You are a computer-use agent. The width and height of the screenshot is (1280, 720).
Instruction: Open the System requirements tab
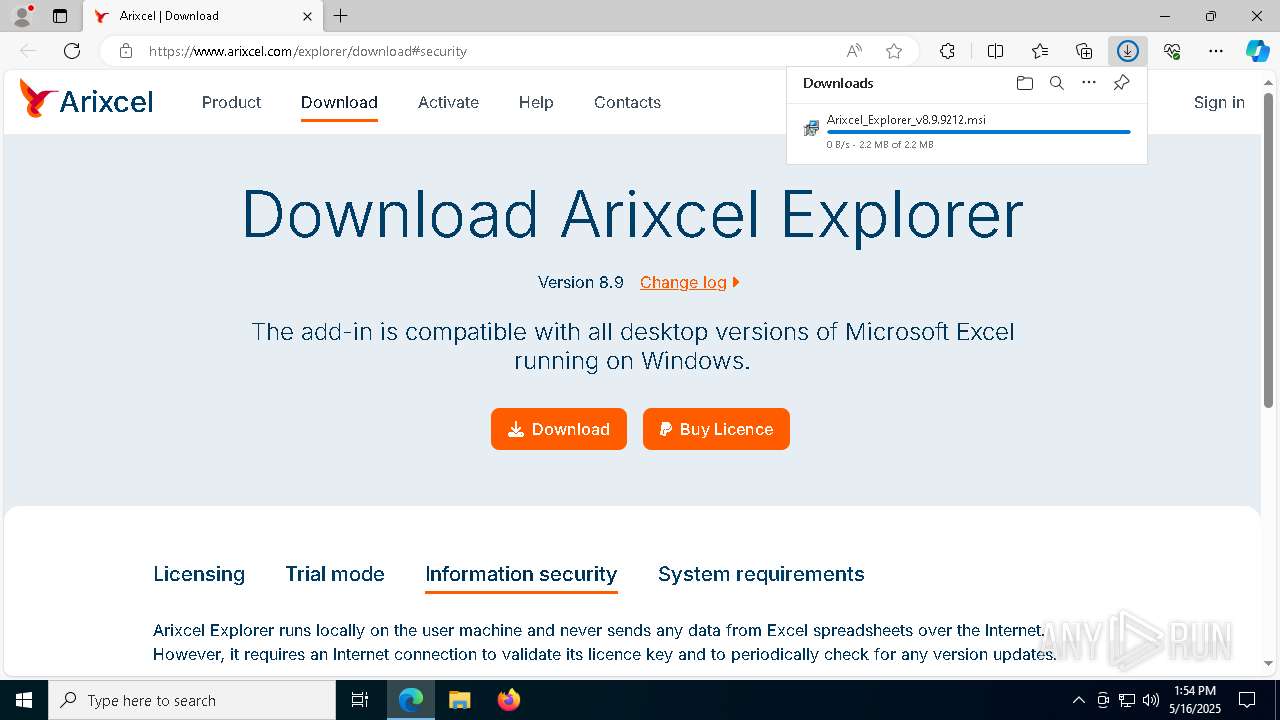click(761, 574)
